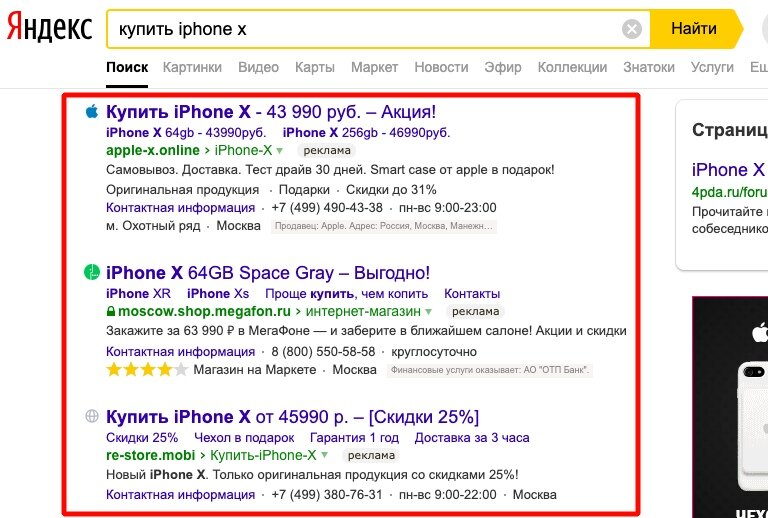
Task: Click the Купить-iPhone-X URL path
Action: pyautogui.click(x=263, y=455)
